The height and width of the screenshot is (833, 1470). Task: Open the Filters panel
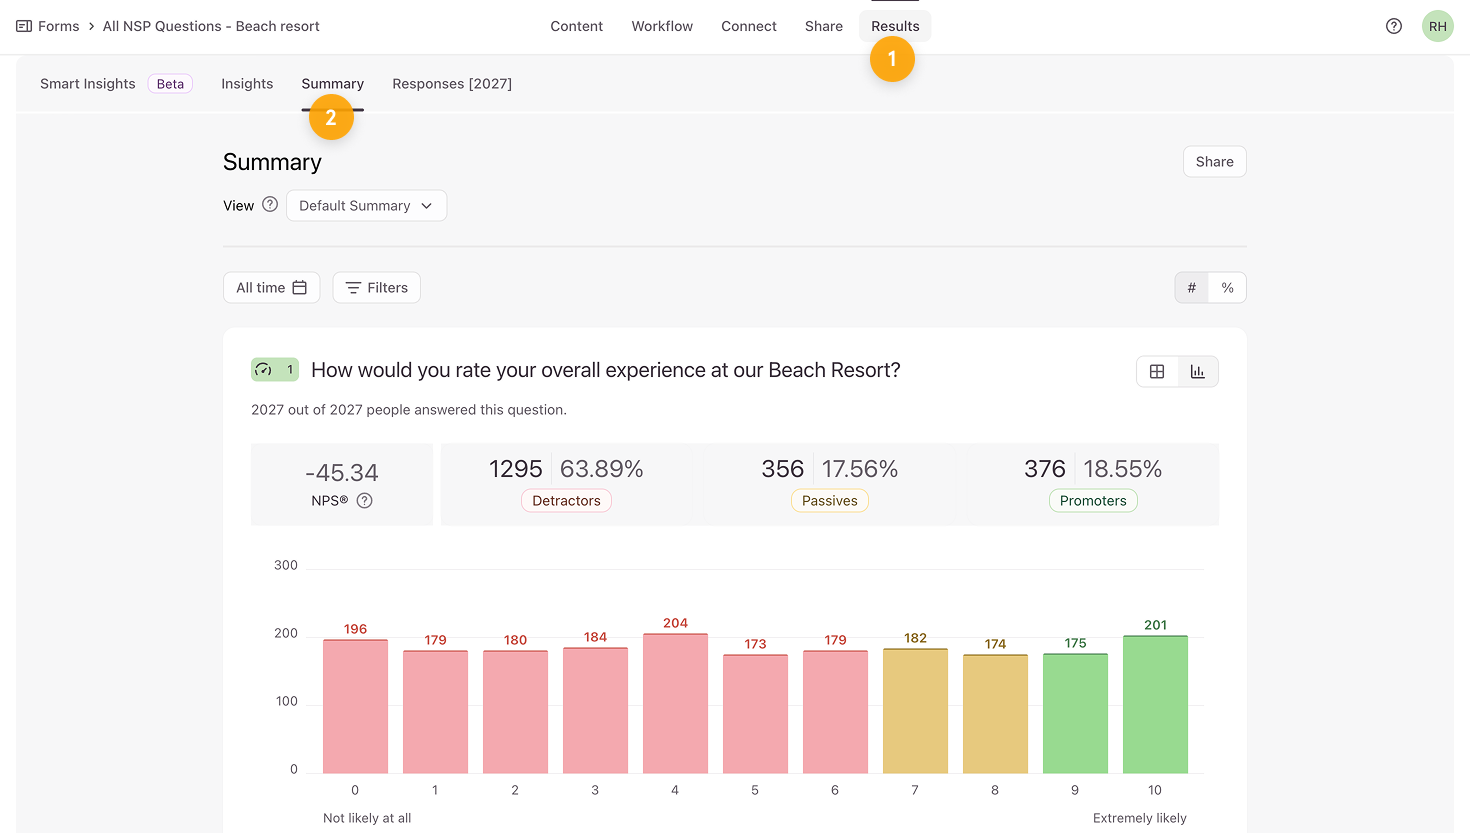tap(376, 288)
